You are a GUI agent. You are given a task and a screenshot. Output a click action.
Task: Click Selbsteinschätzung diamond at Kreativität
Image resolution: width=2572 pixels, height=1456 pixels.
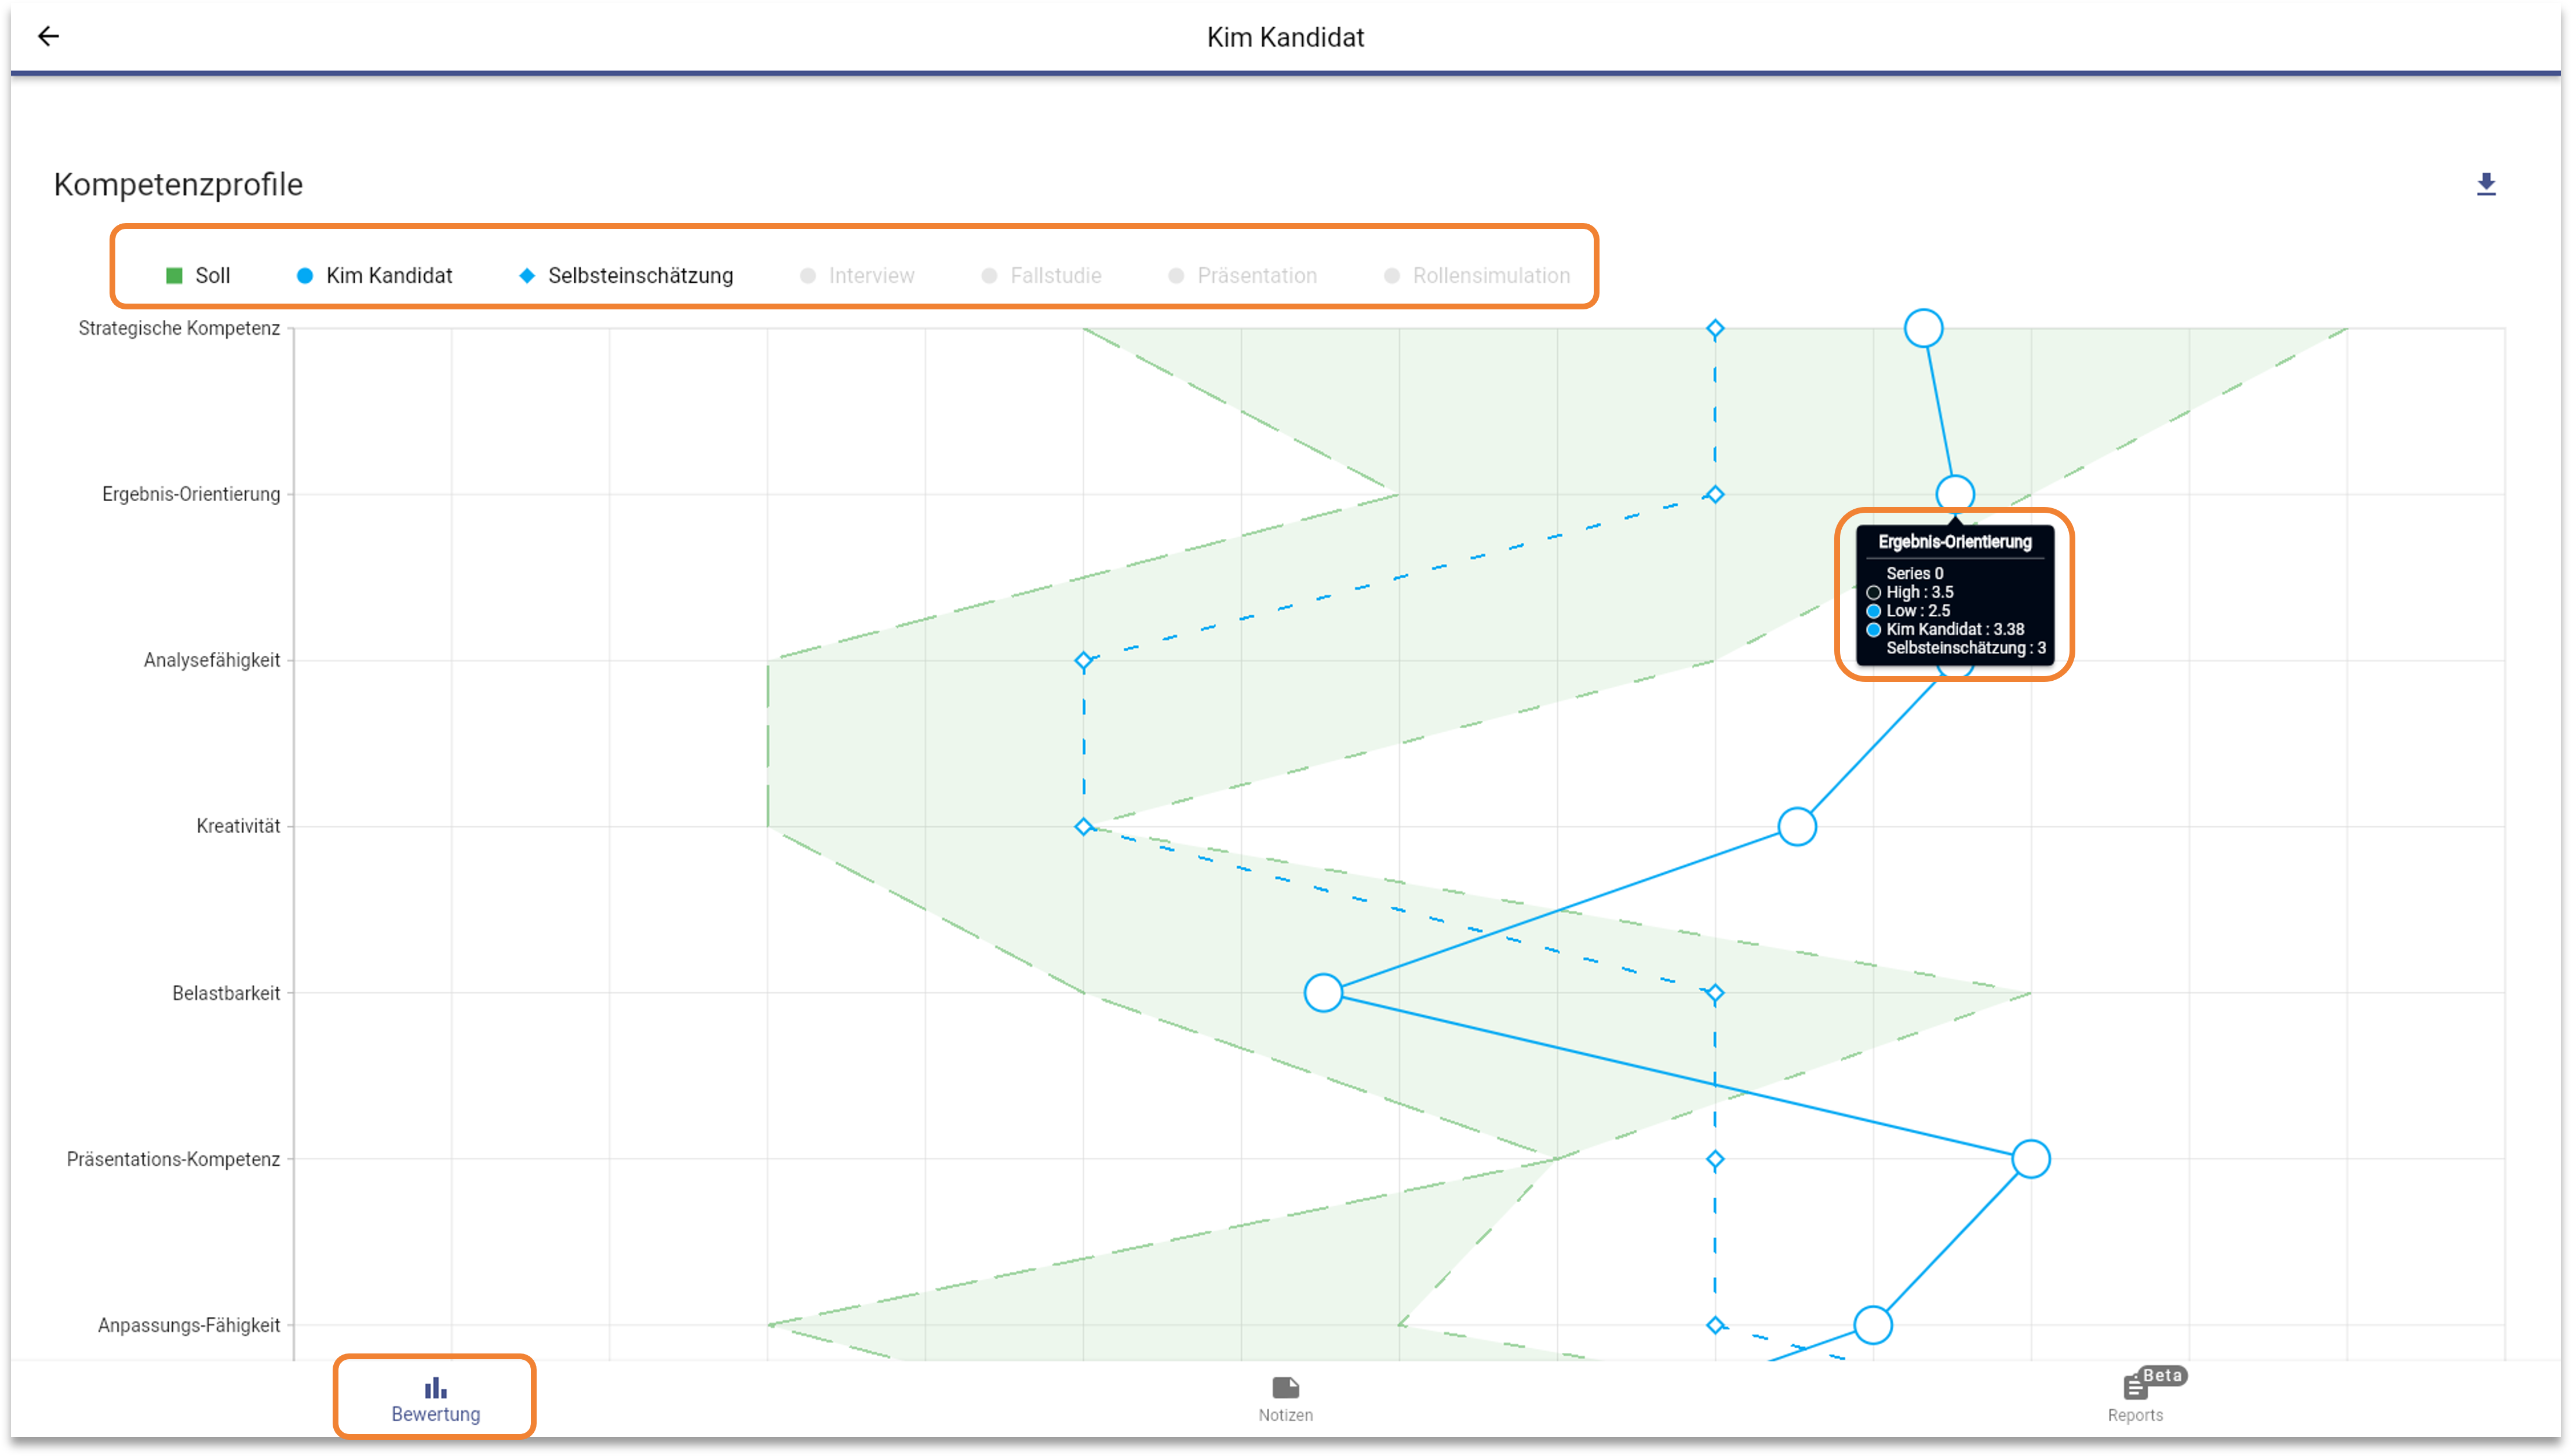click(x=1083, y=827)
